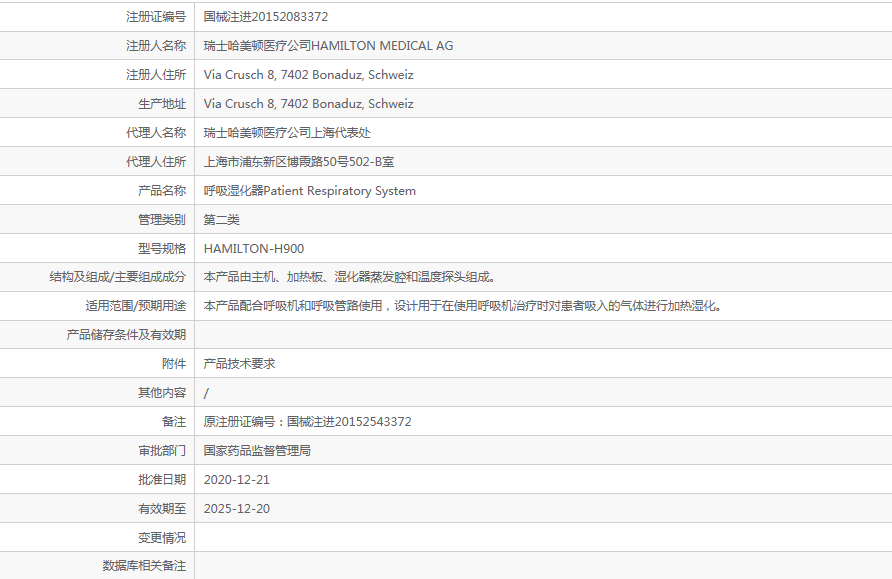Viewport: 892px width, 579px height.
Task: Click the 注册证编号 label
Action: [156, 17]
